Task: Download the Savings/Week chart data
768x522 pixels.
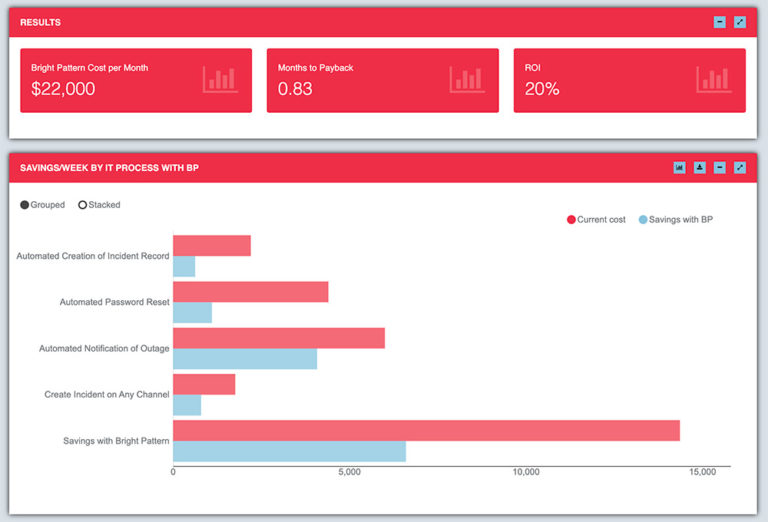Action: point(699,167)
